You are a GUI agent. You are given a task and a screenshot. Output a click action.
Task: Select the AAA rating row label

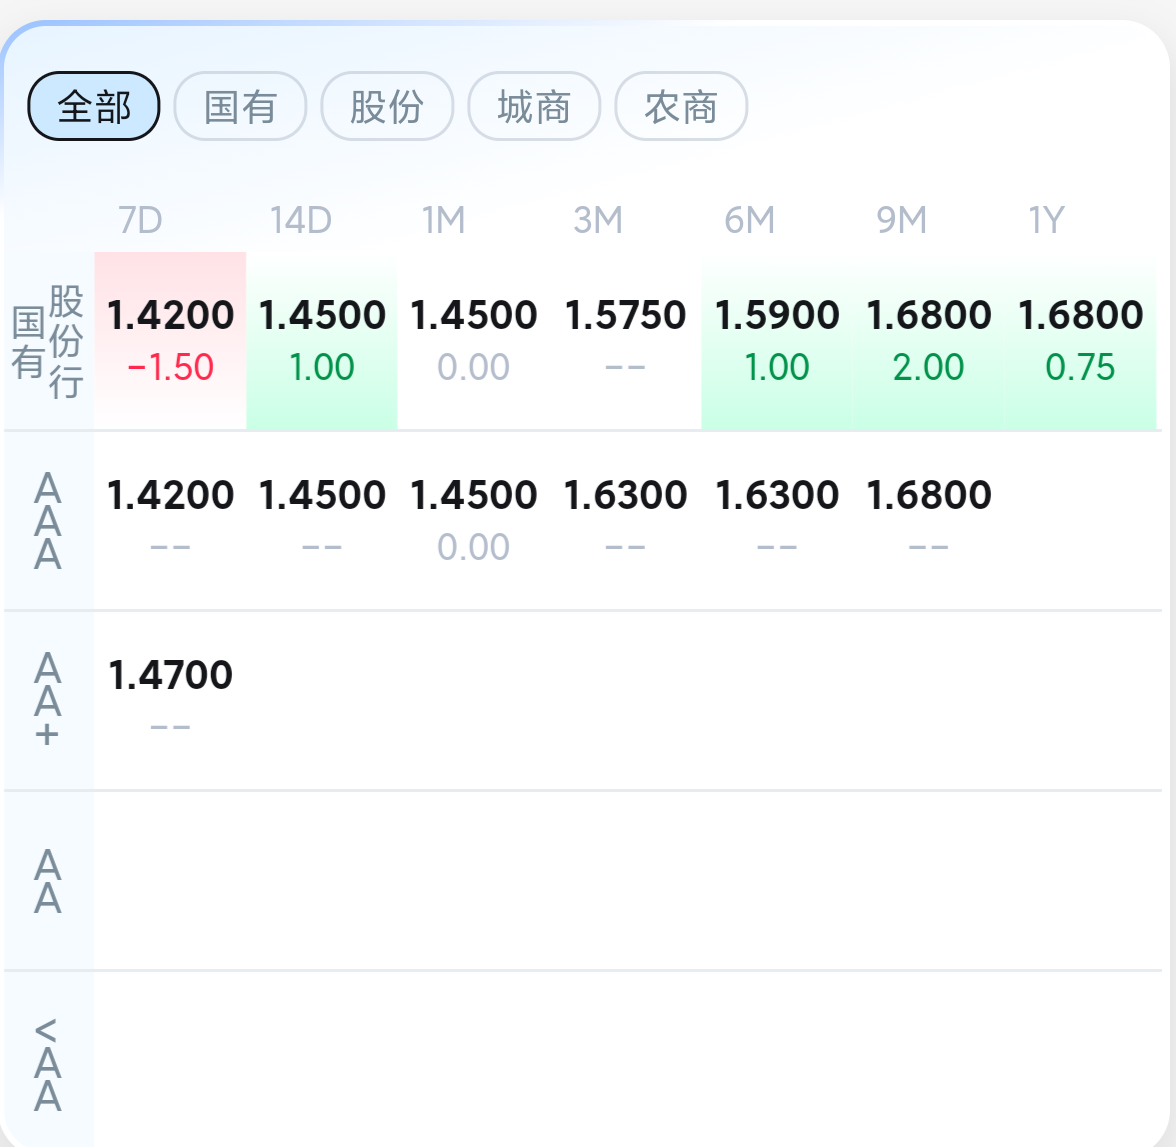(x=48, y=521)
